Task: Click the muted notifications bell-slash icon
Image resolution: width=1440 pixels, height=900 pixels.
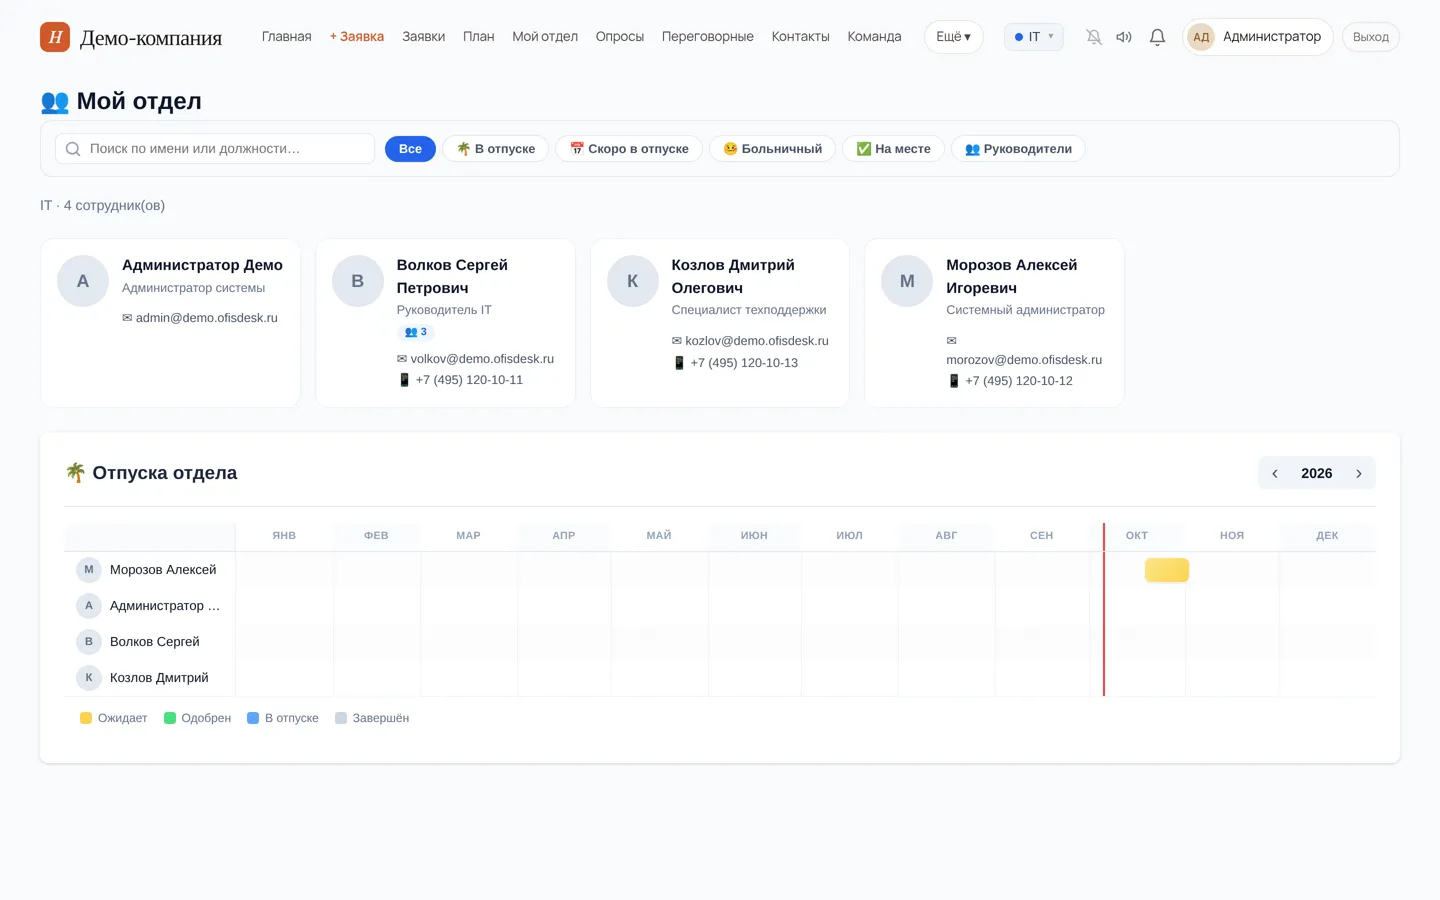Action: 1094,37
